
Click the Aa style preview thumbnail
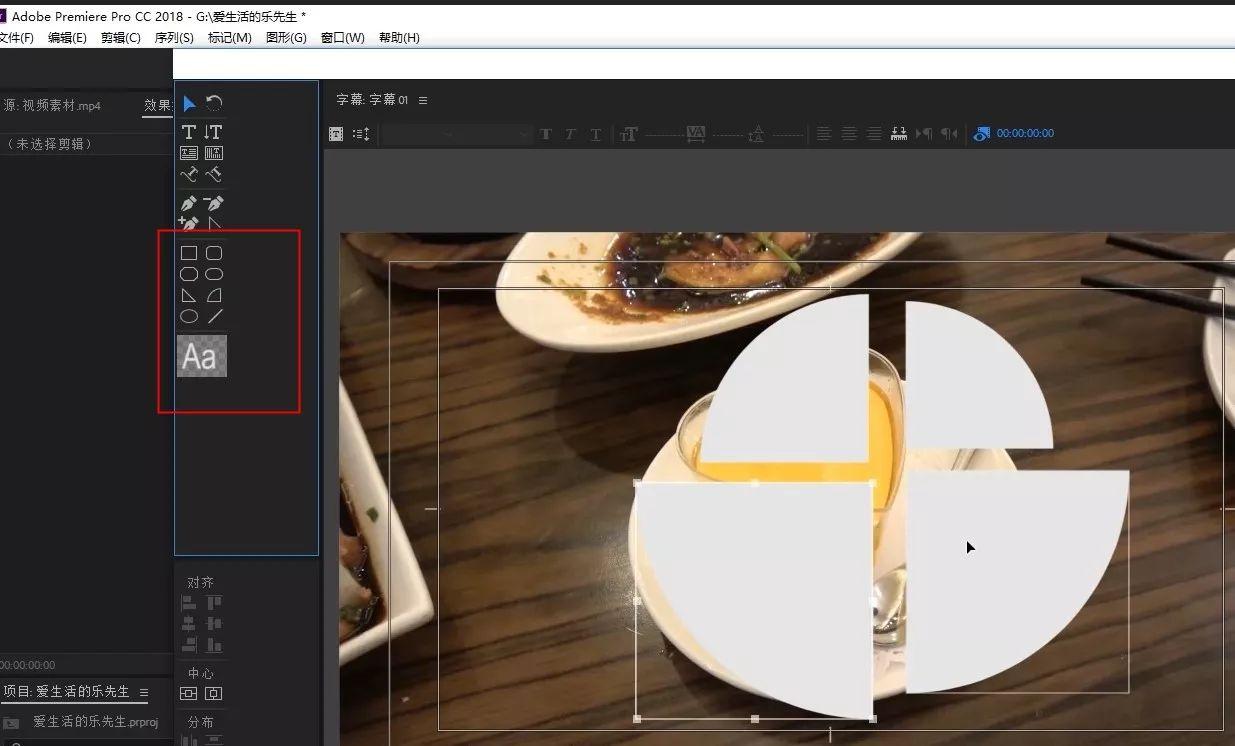pos(202,356)
